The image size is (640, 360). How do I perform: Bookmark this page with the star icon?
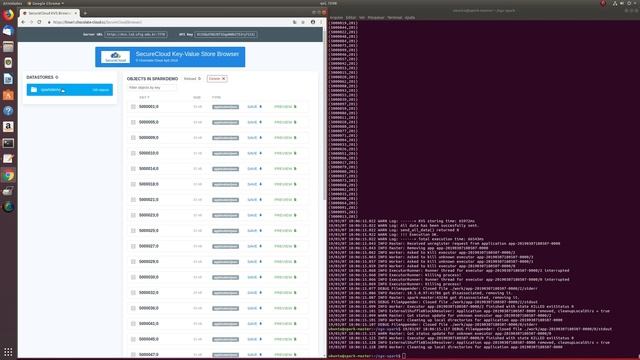[x=303, y=22]
